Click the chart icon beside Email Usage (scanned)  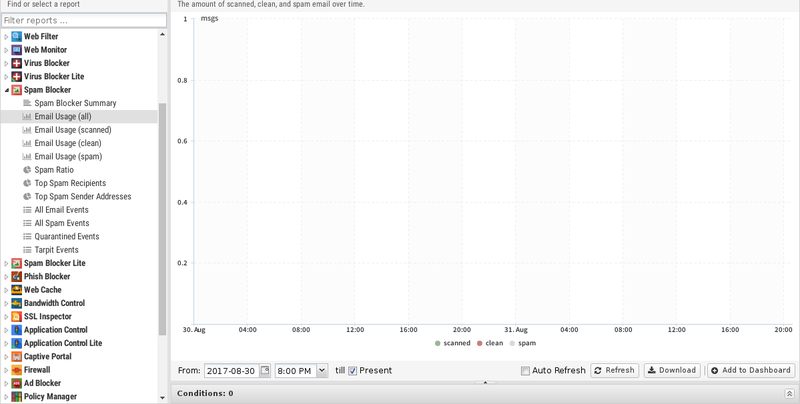tap(27, 130)
